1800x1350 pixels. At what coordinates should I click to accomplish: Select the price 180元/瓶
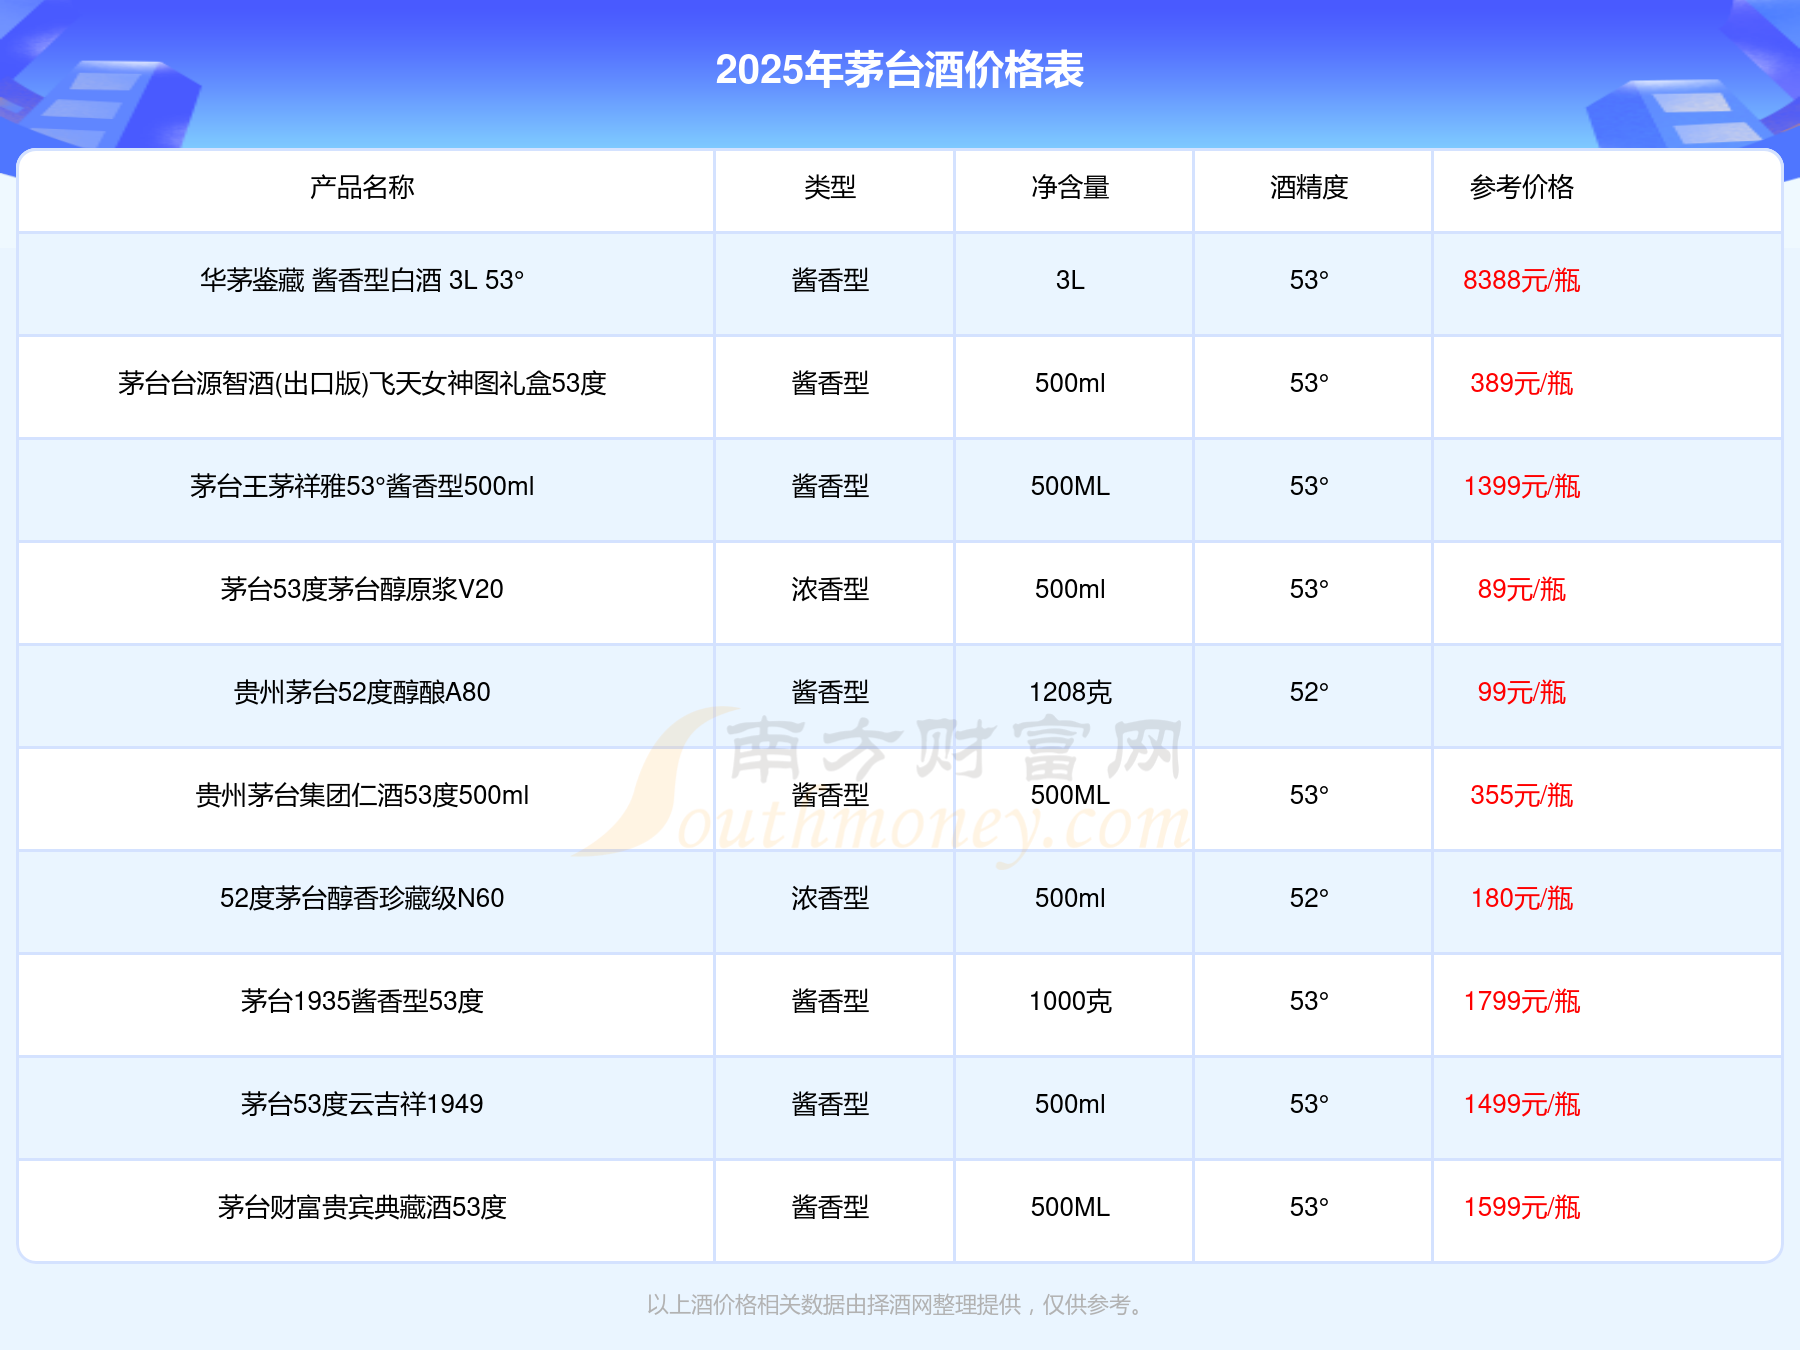tap(1522, 898)
